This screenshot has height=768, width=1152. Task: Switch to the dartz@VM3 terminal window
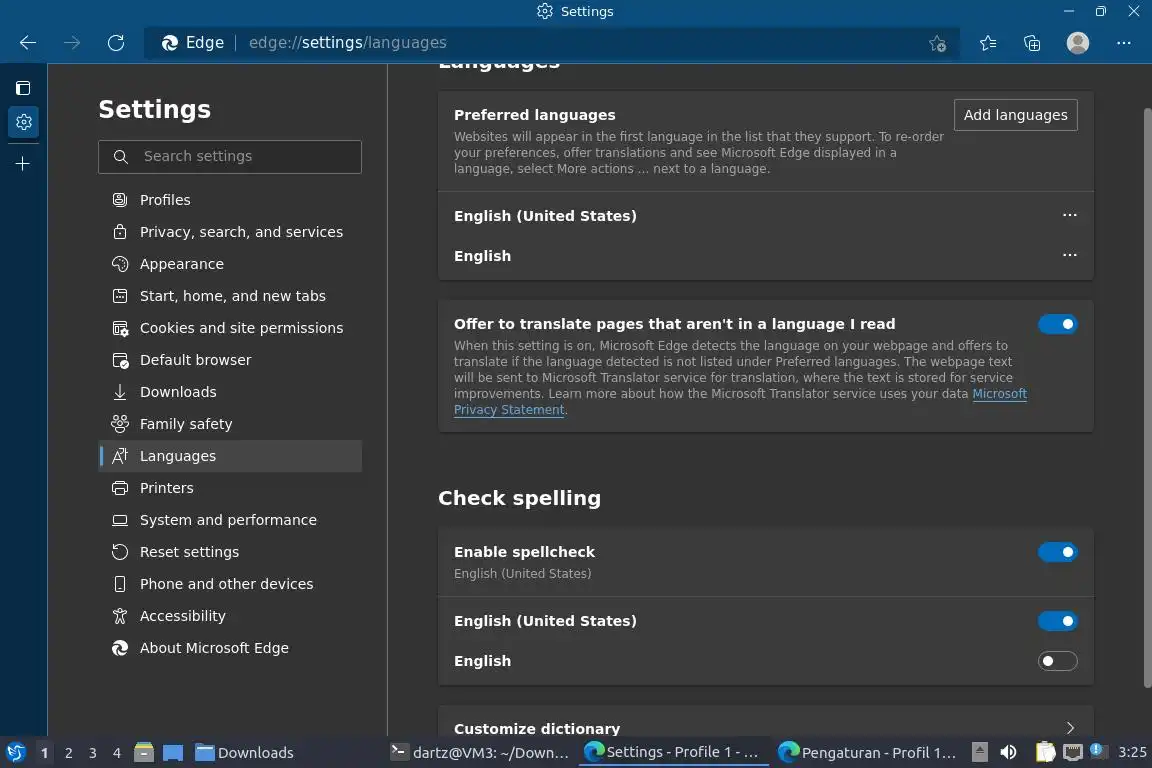click(x=480, y=753)
